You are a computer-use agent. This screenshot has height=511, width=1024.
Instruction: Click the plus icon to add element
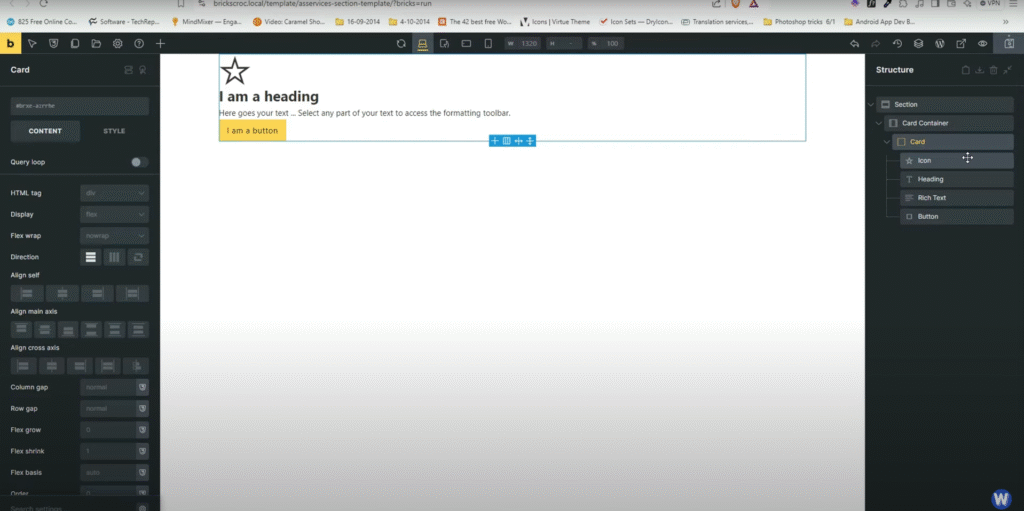[x=161, y=43]
